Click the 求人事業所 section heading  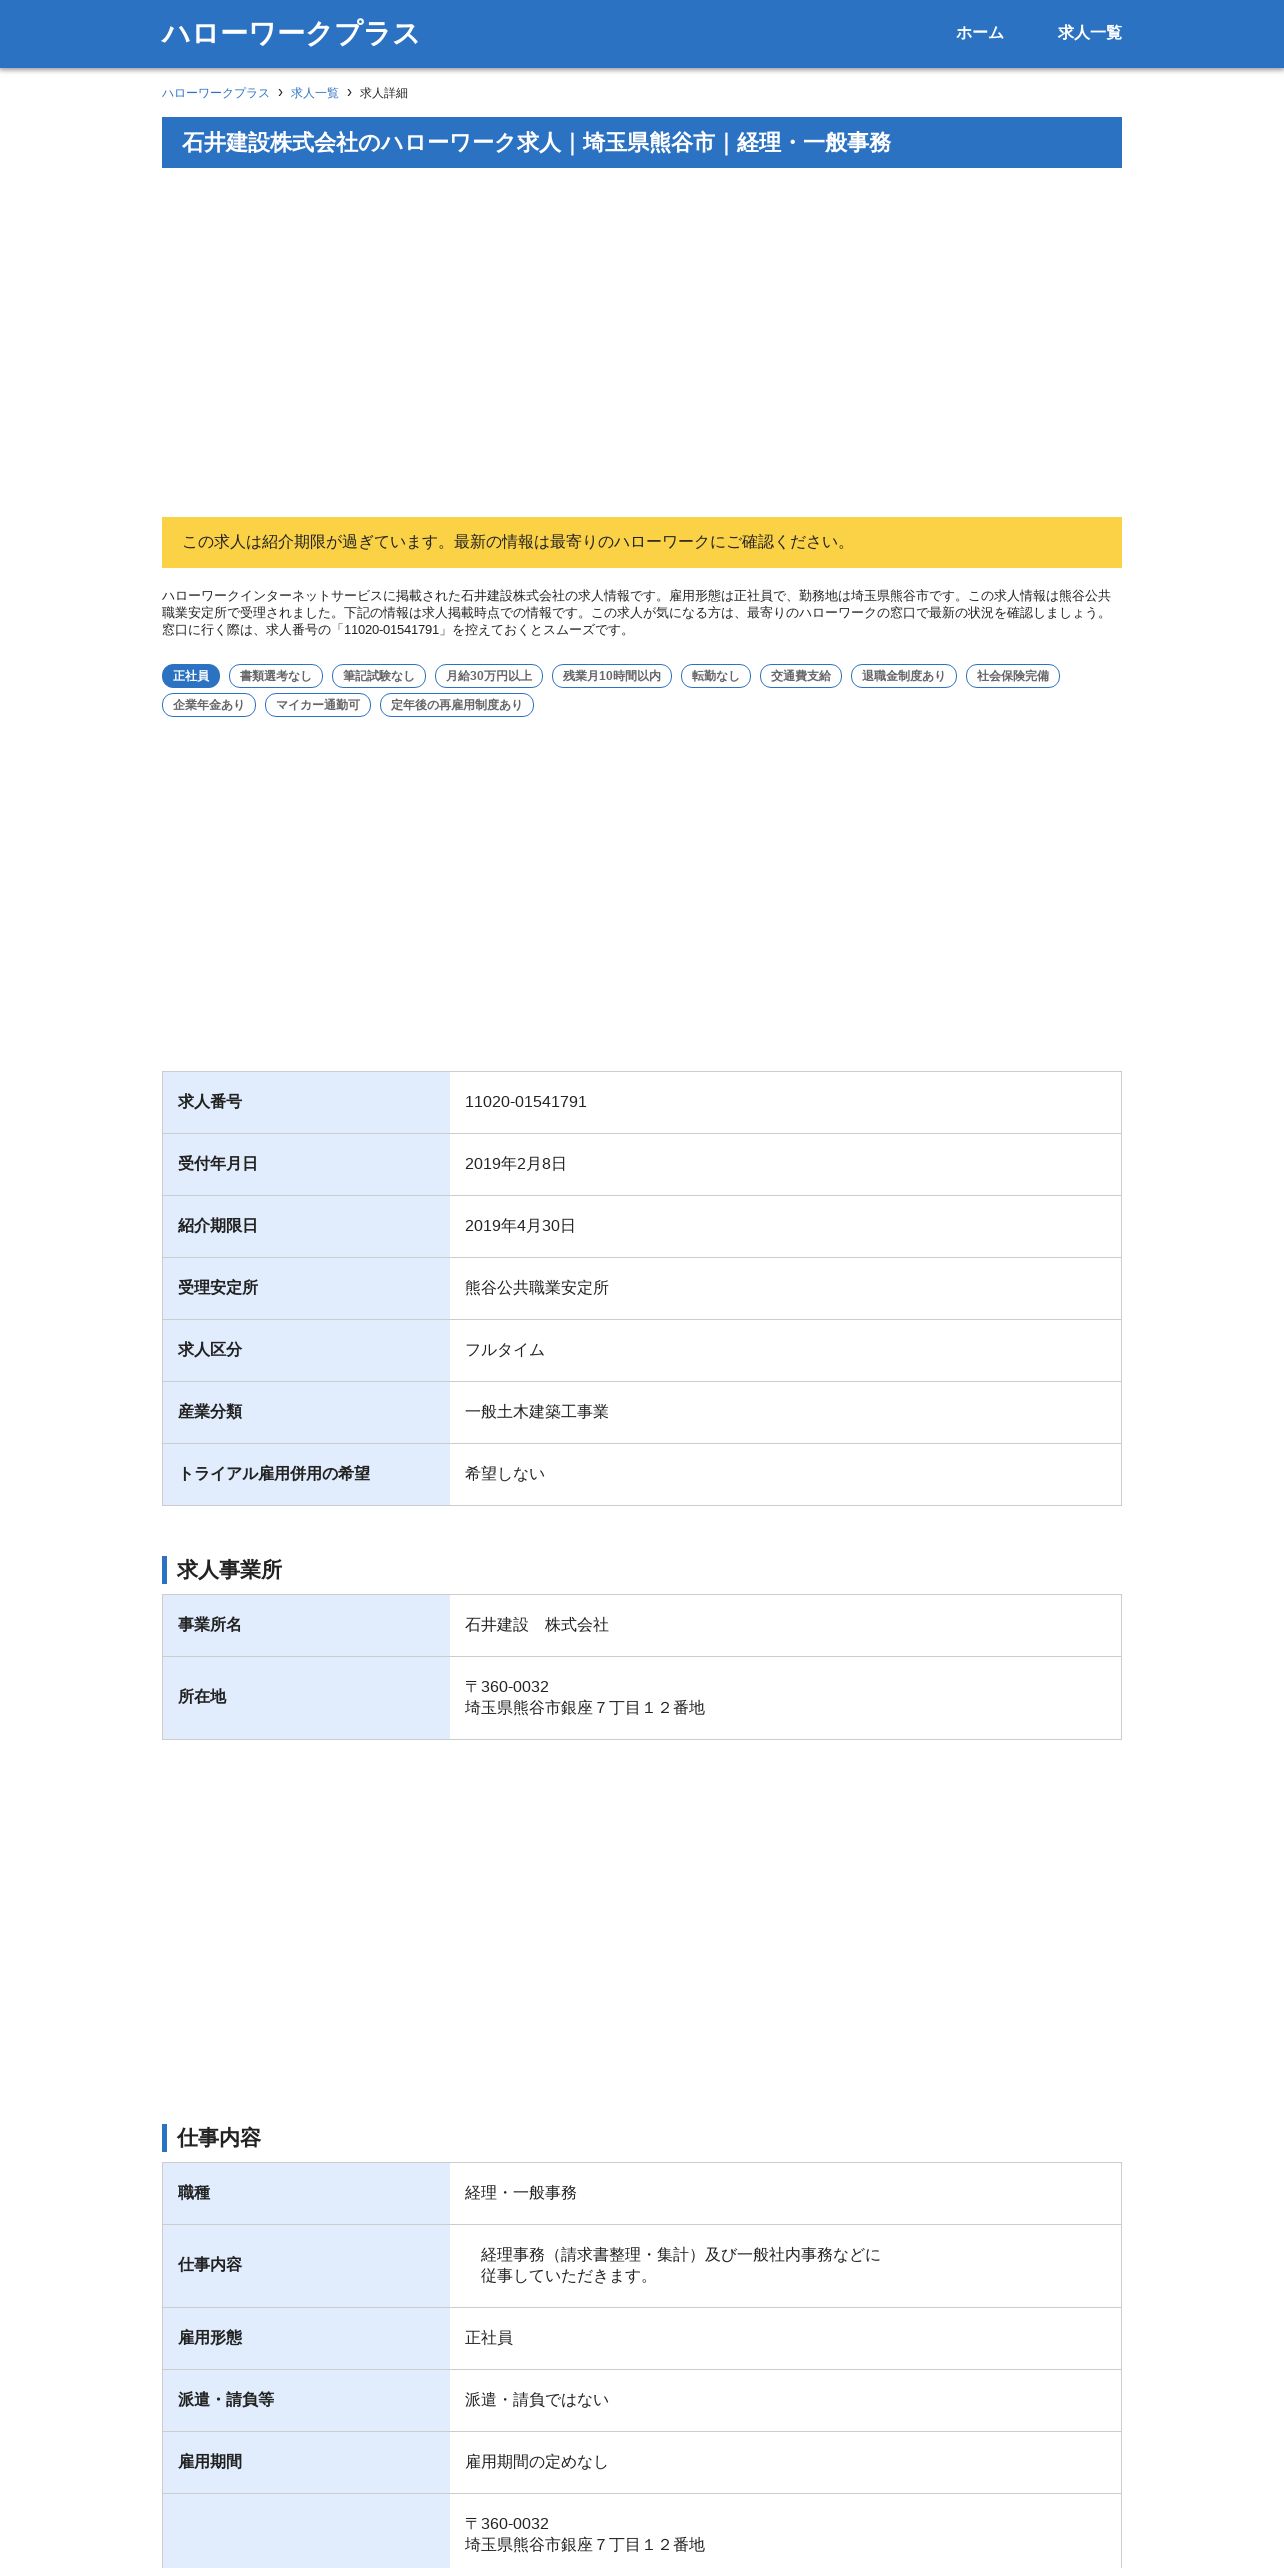(230, 1570)
